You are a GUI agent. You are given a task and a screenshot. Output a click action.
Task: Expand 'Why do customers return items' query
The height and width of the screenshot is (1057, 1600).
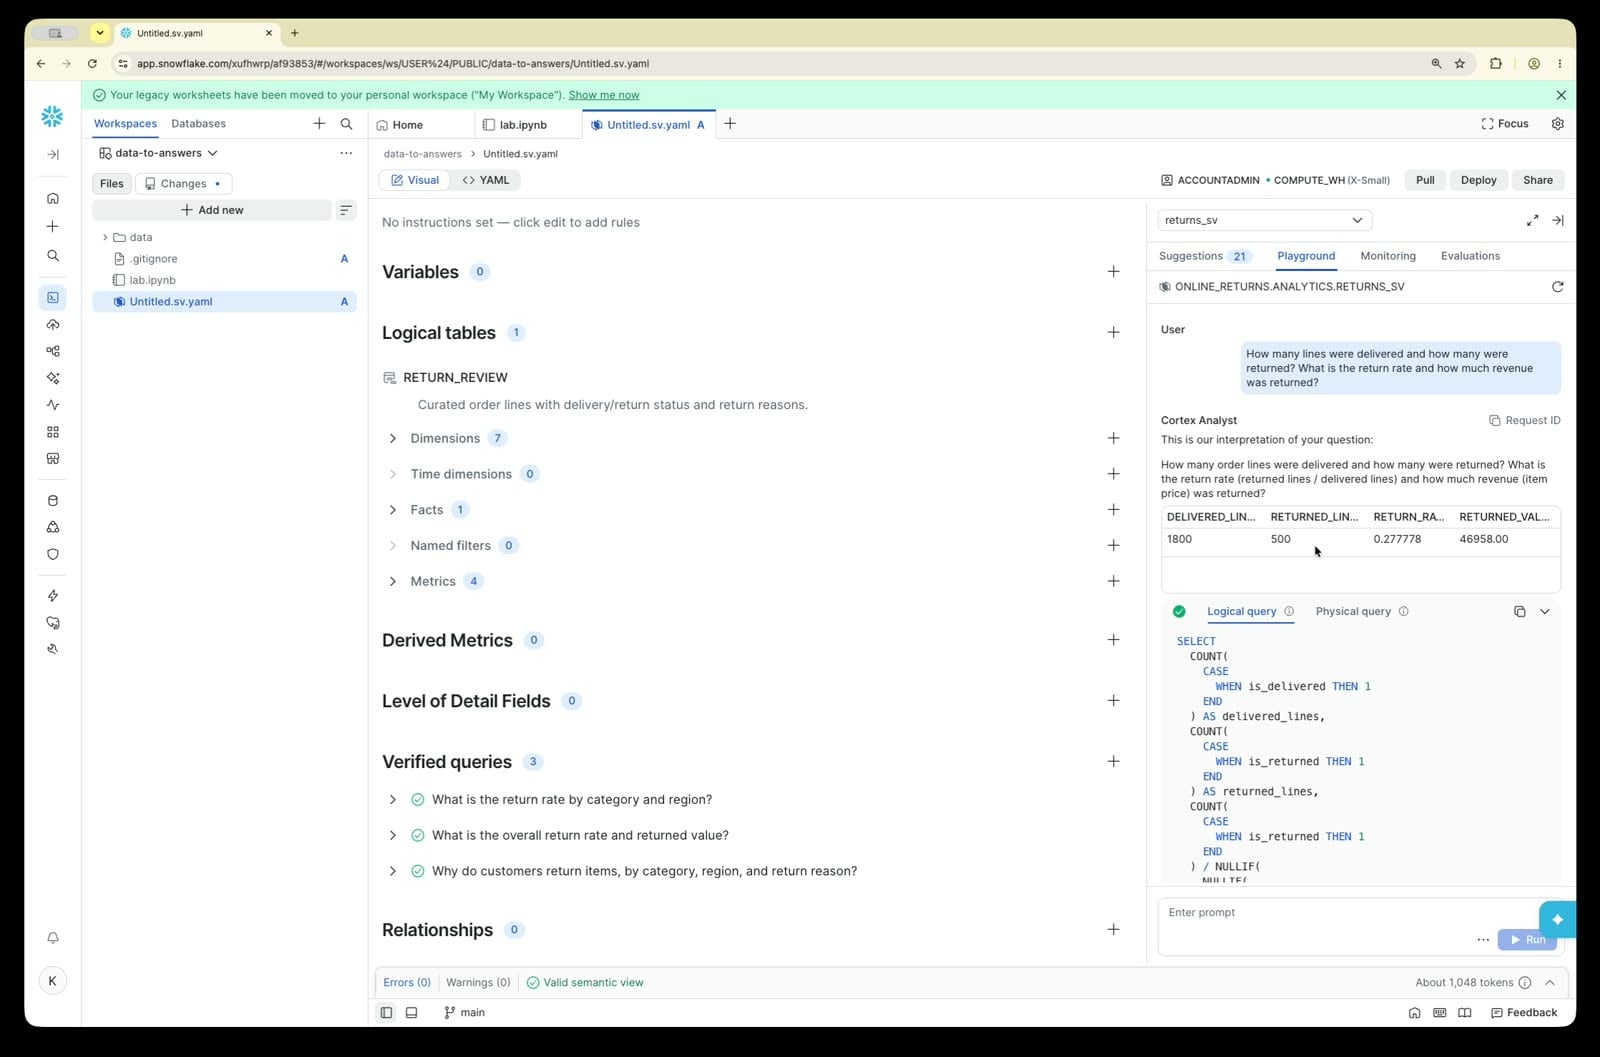coord(392,871)
